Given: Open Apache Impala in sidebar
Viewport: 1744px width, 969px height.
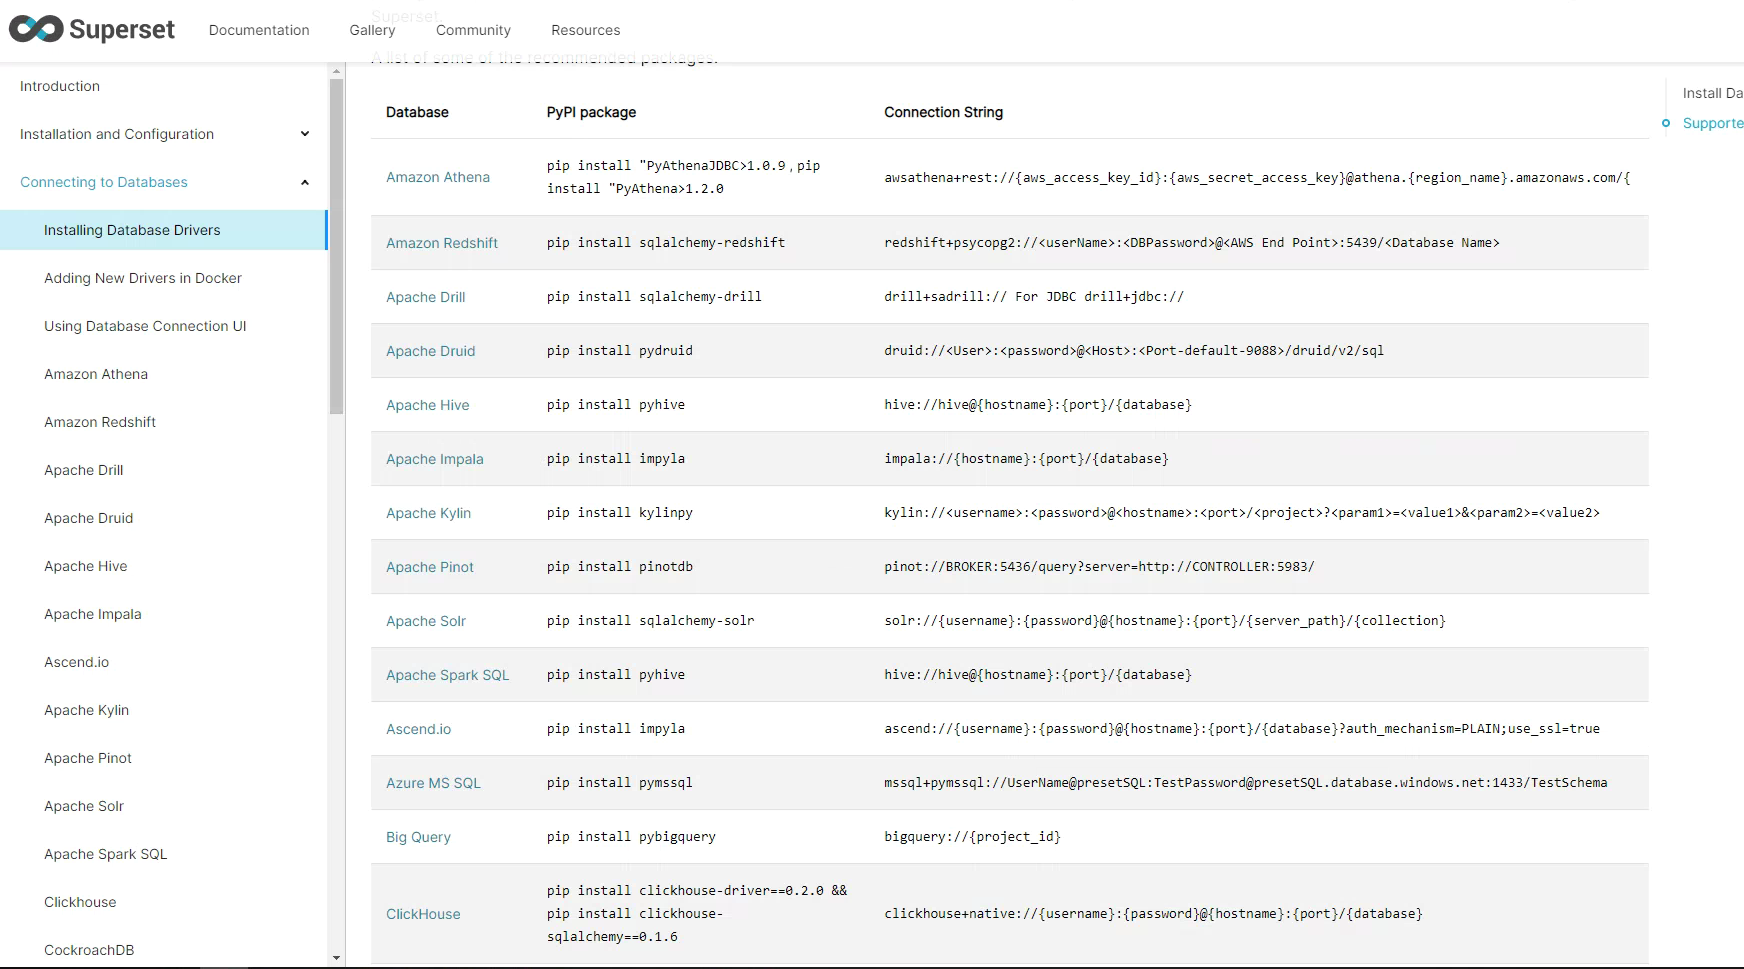Looking at the screenshot, I should point(93,614).
